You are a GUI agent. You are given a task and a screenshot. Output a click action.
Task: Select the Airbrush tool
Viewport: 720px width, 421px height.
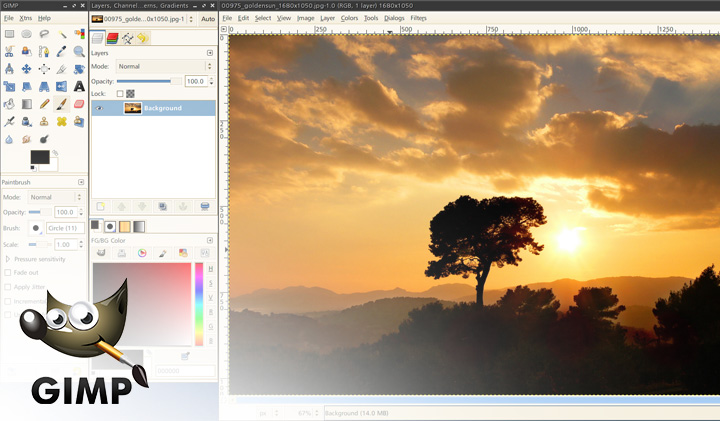coord(9,122)
